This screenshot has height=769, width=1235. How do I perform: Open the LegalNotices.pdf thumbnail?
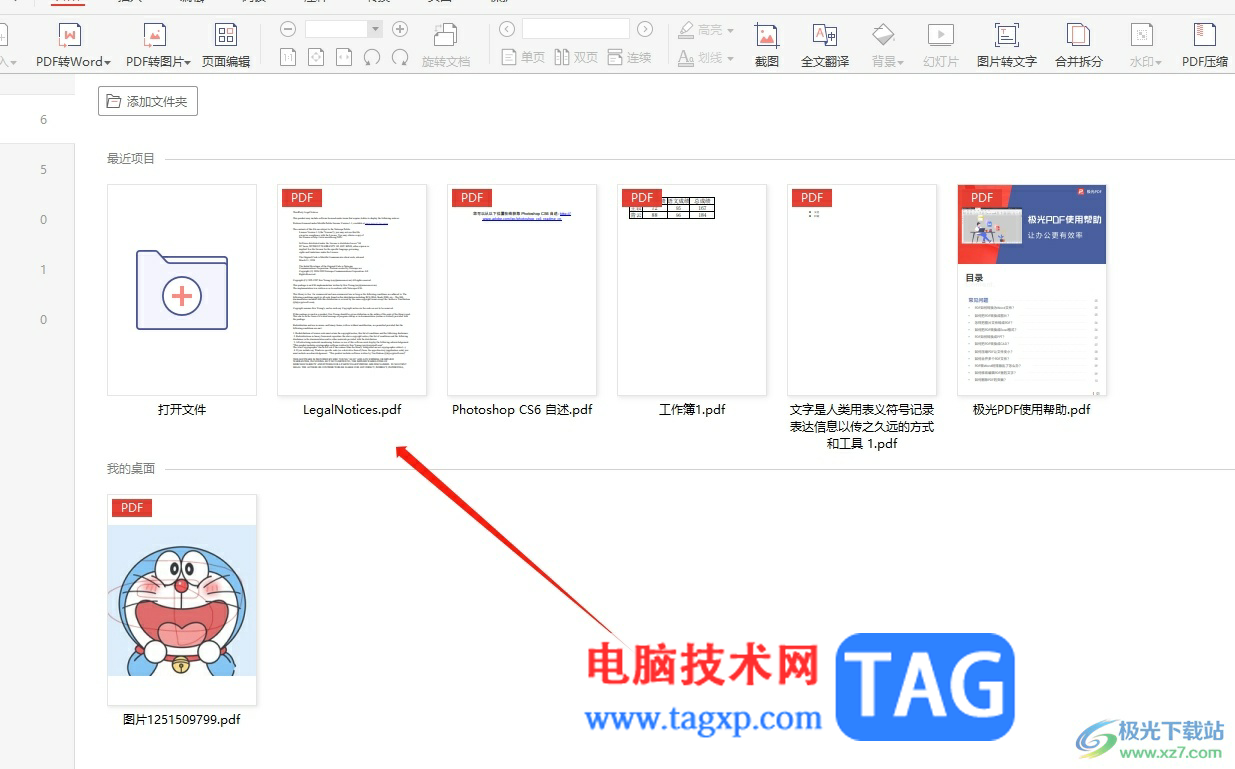coord(352,290)
